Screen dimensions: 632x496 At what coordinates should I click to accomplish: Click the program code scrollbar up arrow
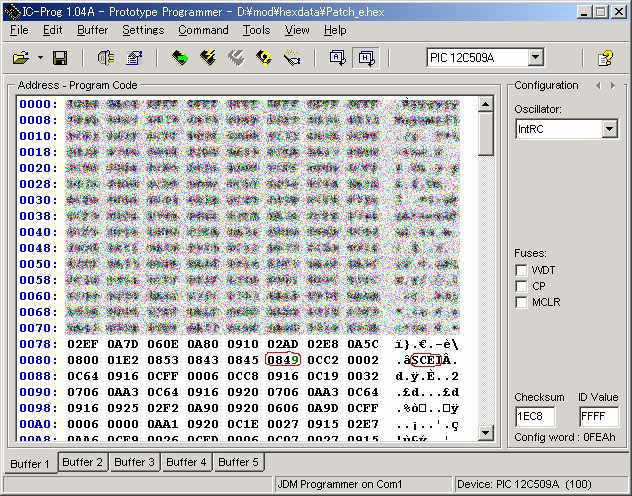click(485, 104)
